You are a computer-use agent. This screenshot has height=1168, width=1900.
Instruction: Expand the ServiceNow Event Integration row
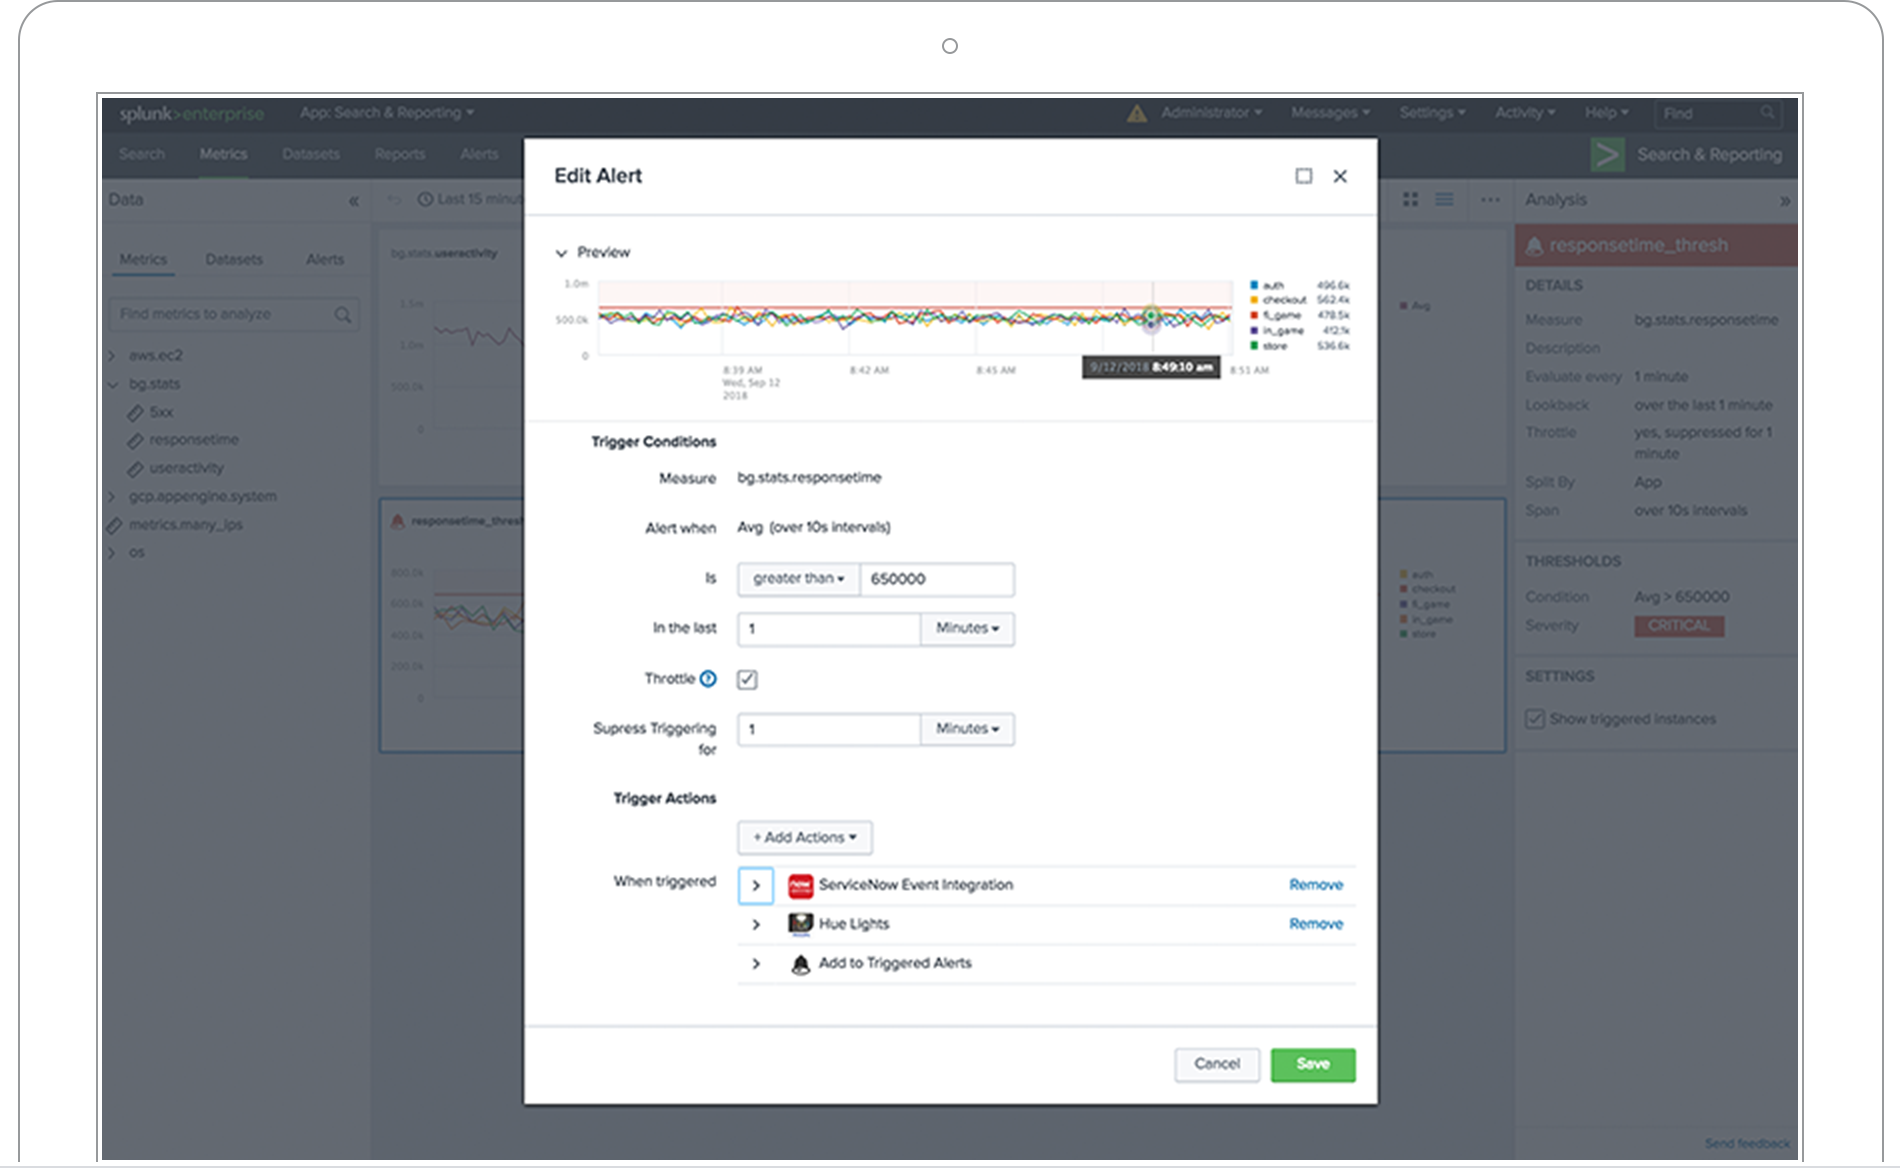pos(756,886)
